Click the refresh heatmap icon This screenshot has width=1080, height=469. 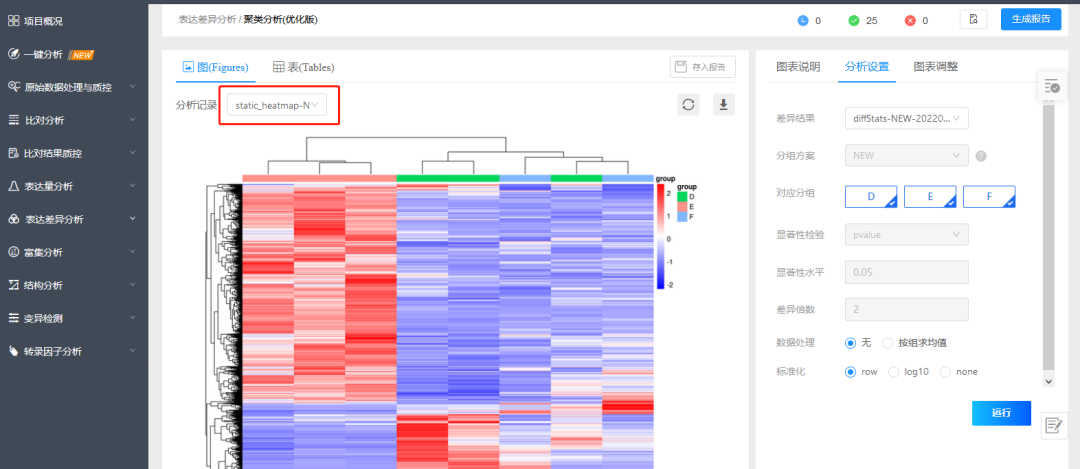[688, 105]
